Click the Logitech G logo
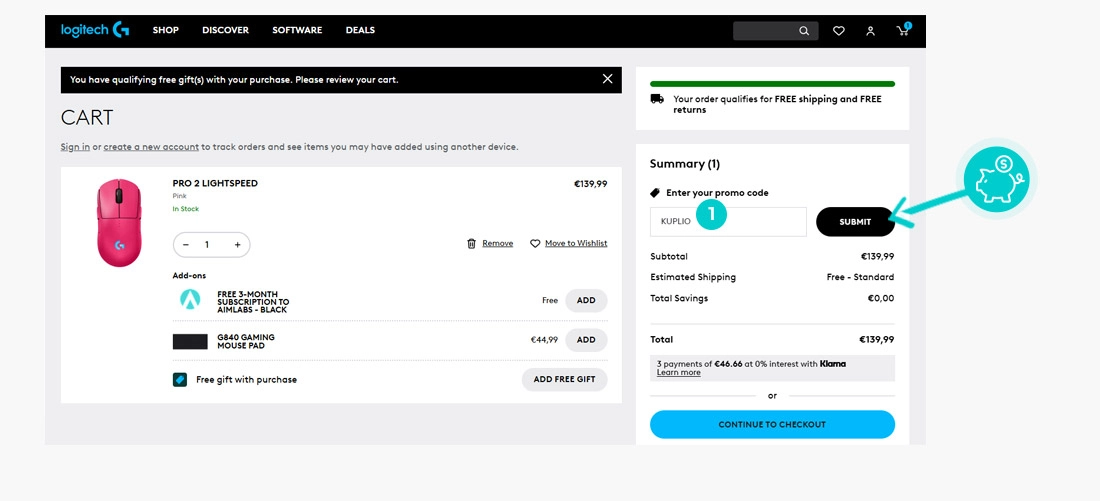Viewport: 1100px width, 501px height. click(x=95, y=30)
